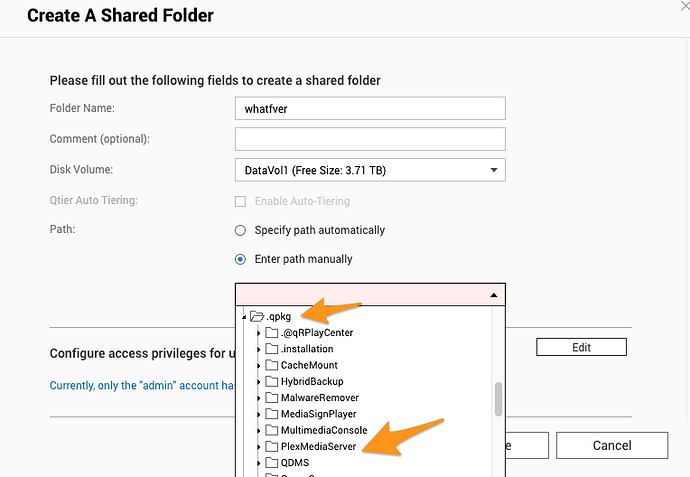Select the MediaSignPlayer folder name
This screenshot has width=690, height=477.
[x=319, y=414]
